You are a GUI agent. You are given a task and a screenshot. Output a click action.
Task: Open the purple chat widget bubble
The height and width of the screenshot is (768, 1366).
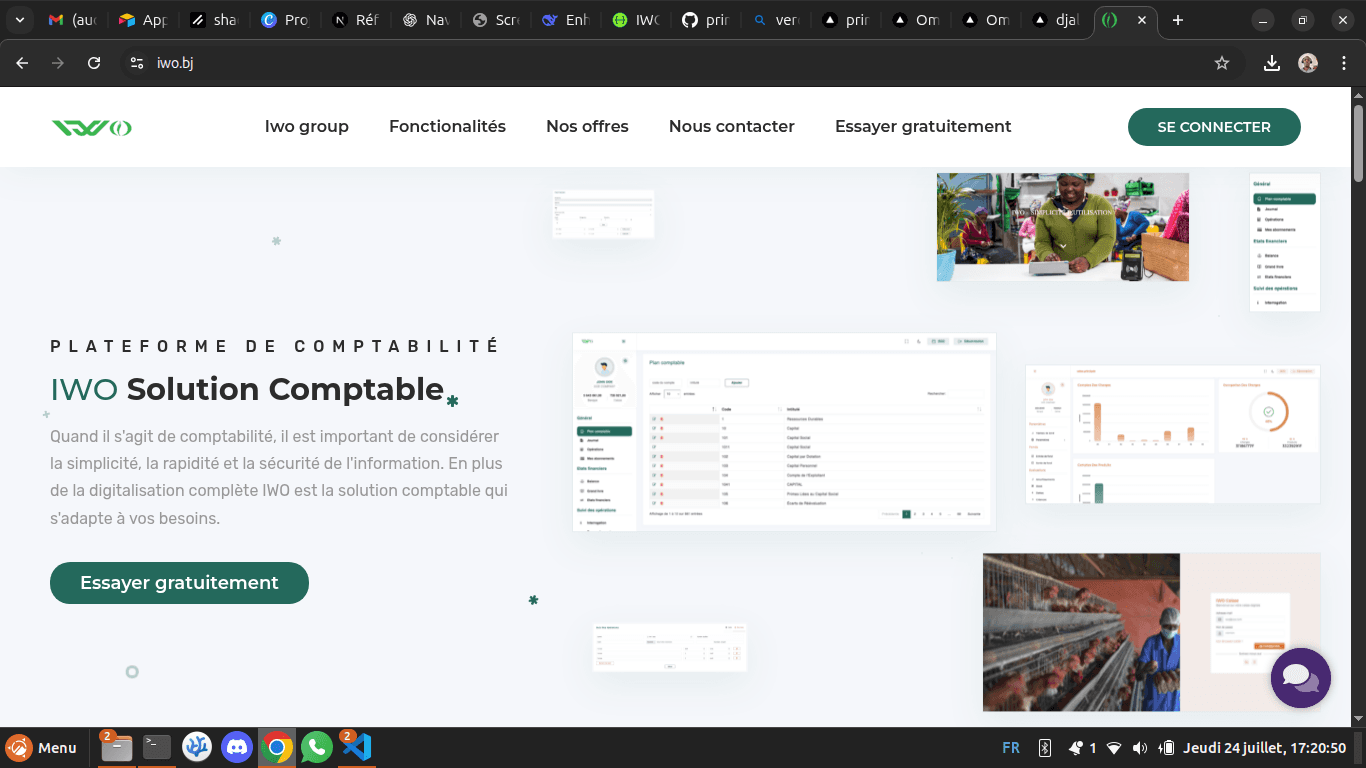click(x=1300, y=678)
